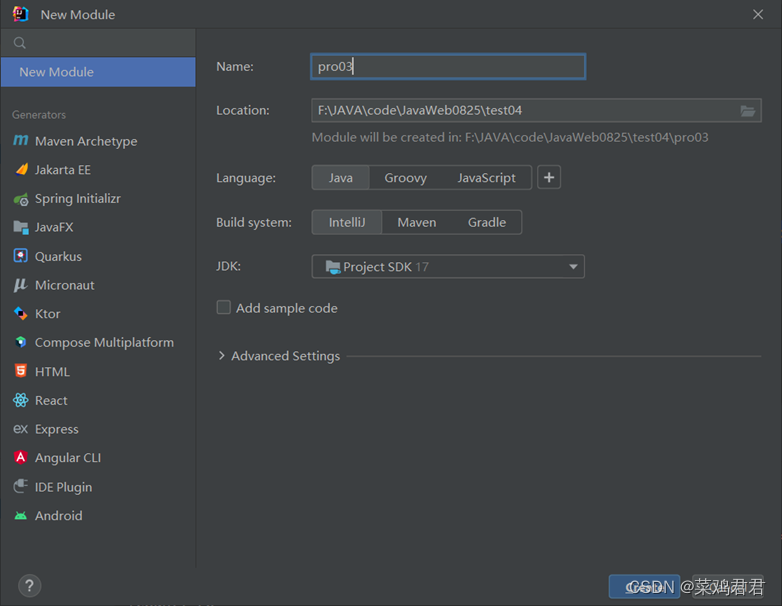Select Compose Multiplatform icon
The image size is (782, 606).
(20, 342)
